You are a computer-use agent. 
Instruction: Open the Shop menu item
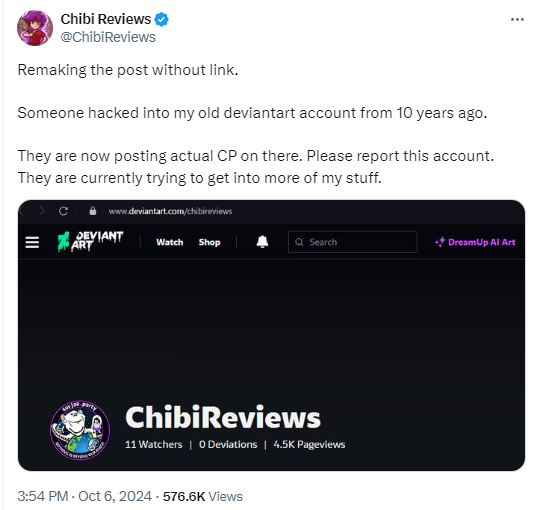(209, 242)
